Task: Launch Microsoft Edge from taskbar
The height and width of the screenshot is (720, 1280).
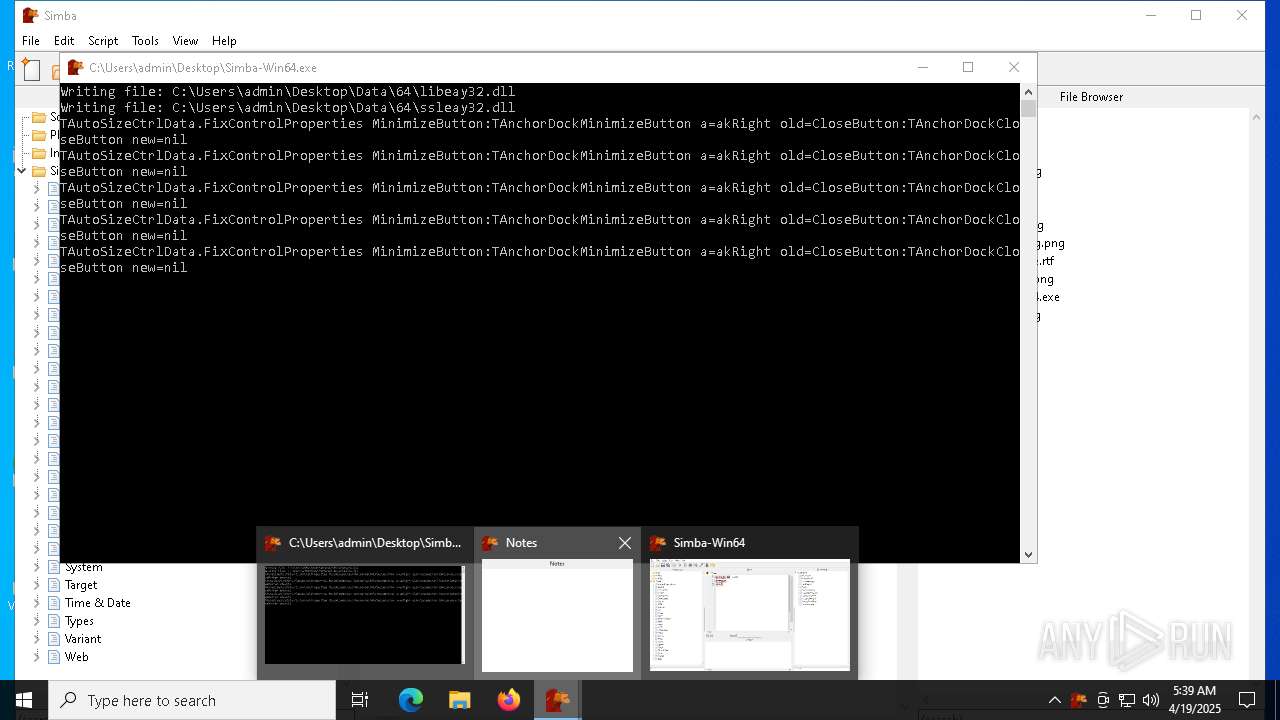Action: (x=411, y=700)
